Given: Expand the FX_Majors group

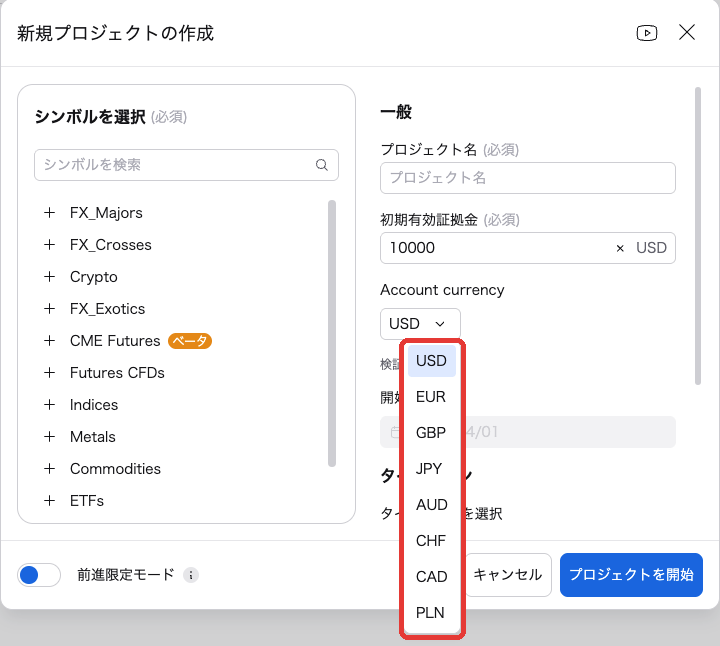Looking at the screenshot, I should (x=50, y=213).
